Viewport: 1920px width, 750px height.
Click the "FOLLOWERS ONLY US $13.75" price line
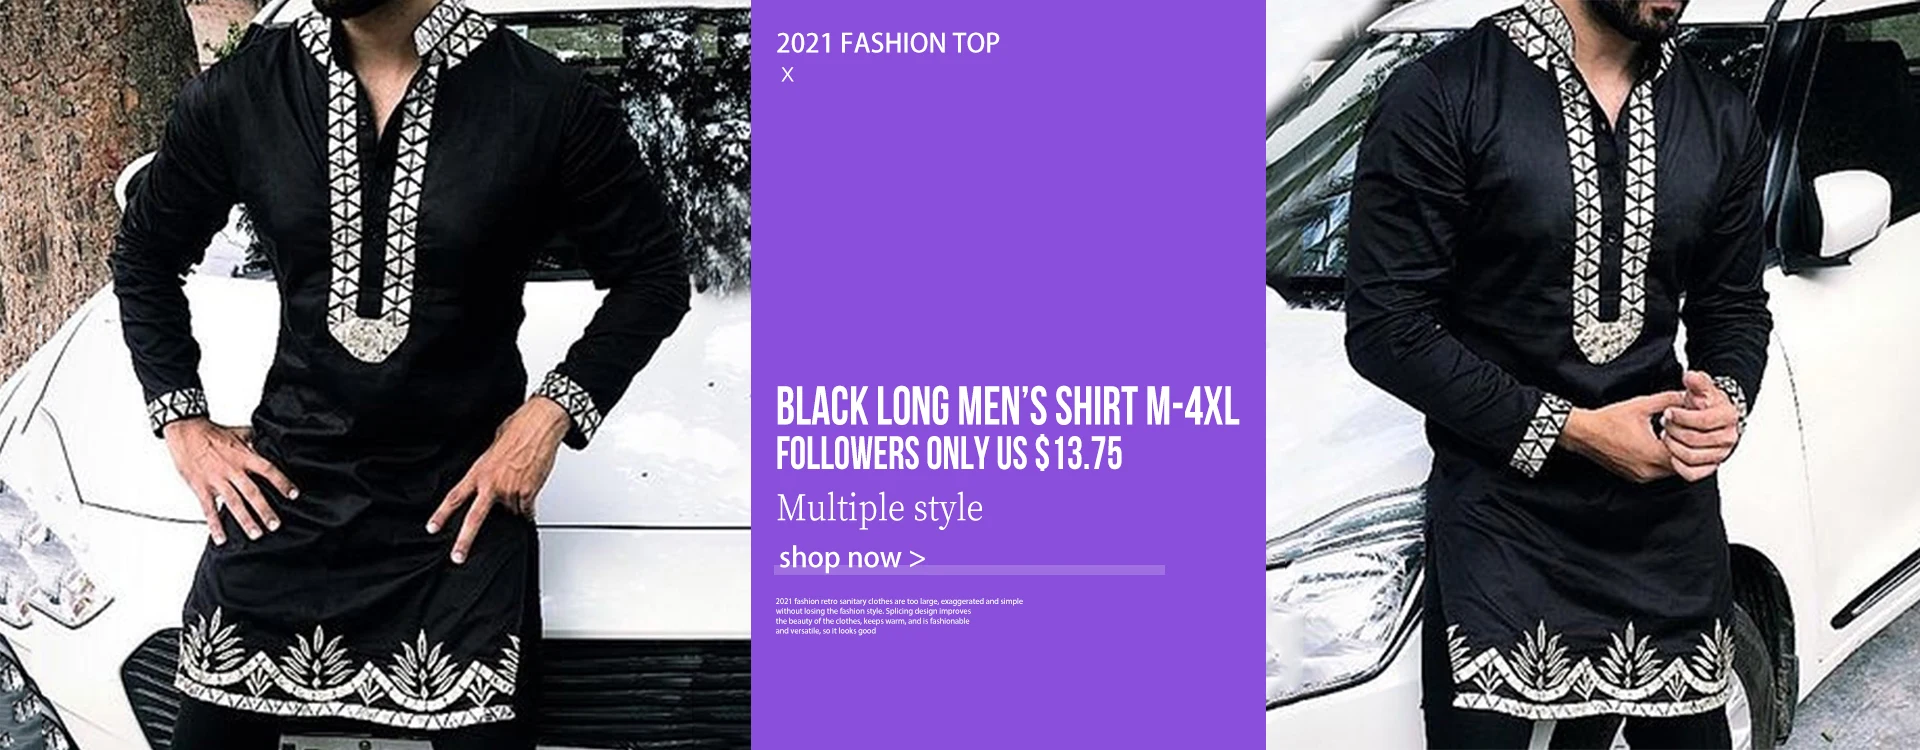(949, 454)
